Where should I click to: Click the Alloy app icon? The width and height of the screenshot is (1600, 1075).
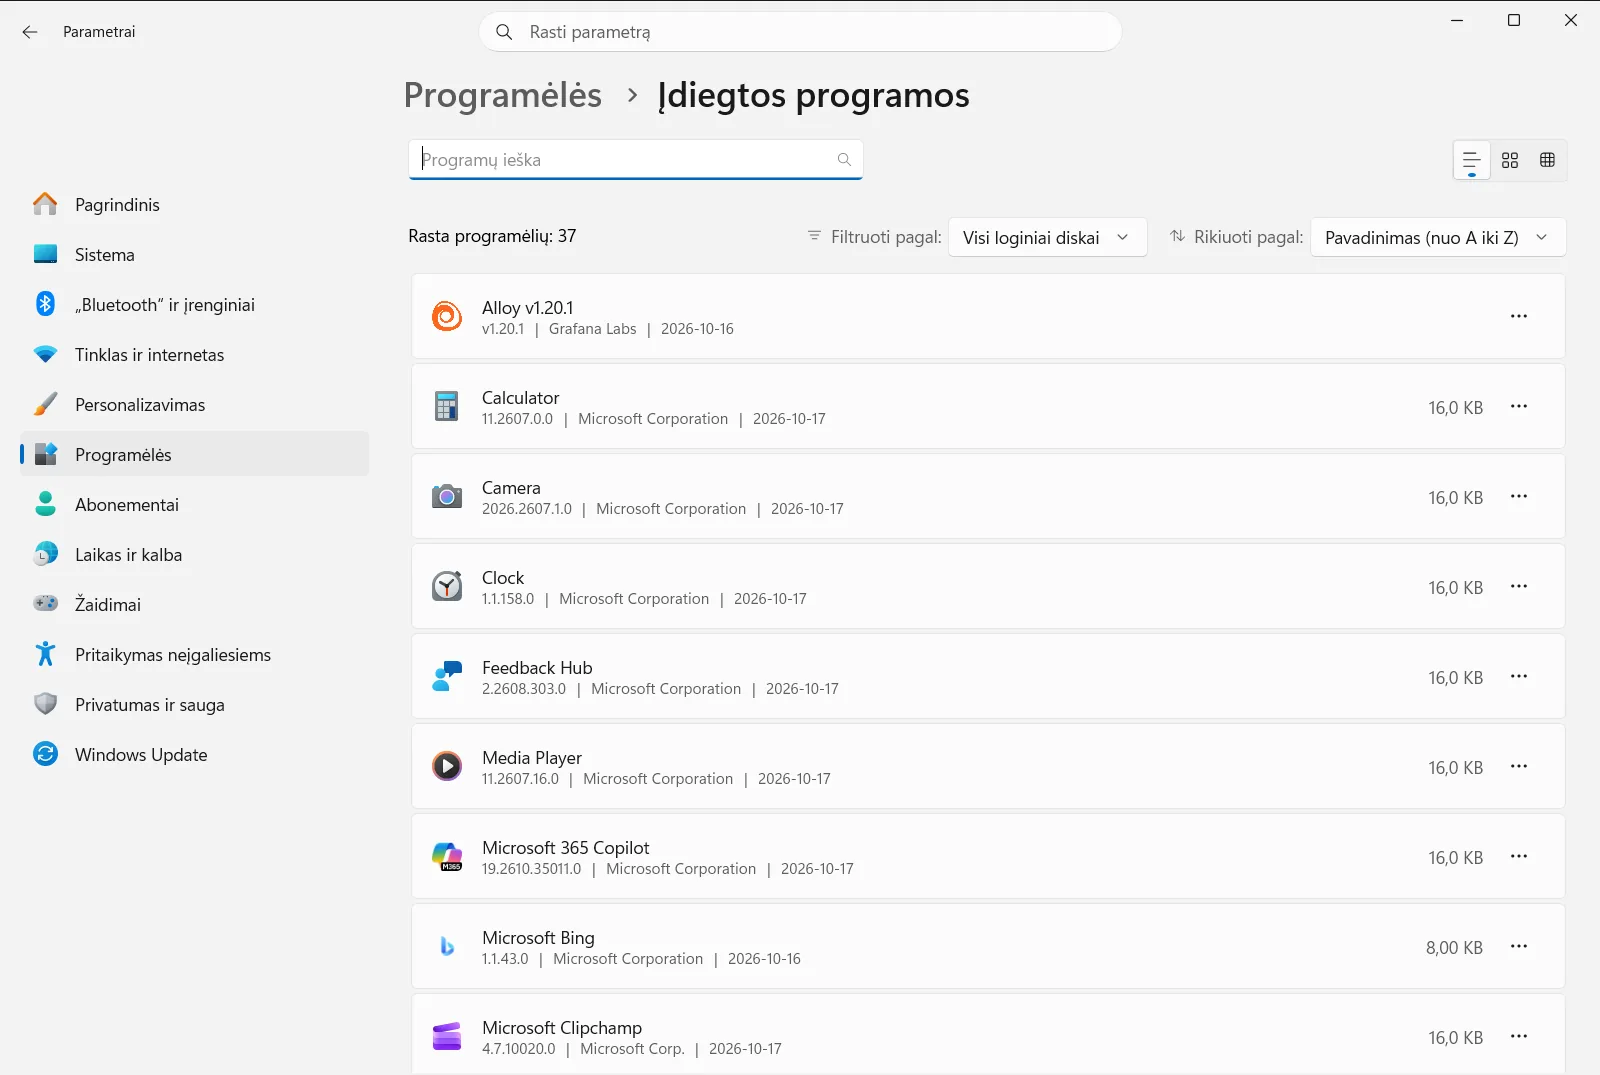[x=446, y=316]
